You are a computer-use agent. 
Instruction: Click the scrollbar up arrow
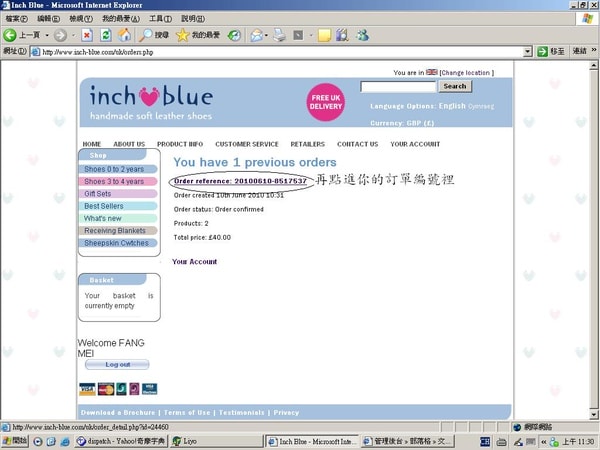(x=593, y=66)
